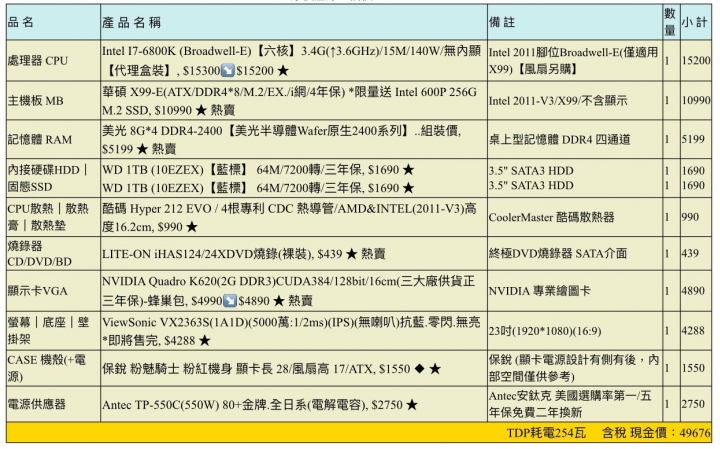Click quantity 1 in the 處理器 CPU row

pyautogui.click(x=667, y=61)
